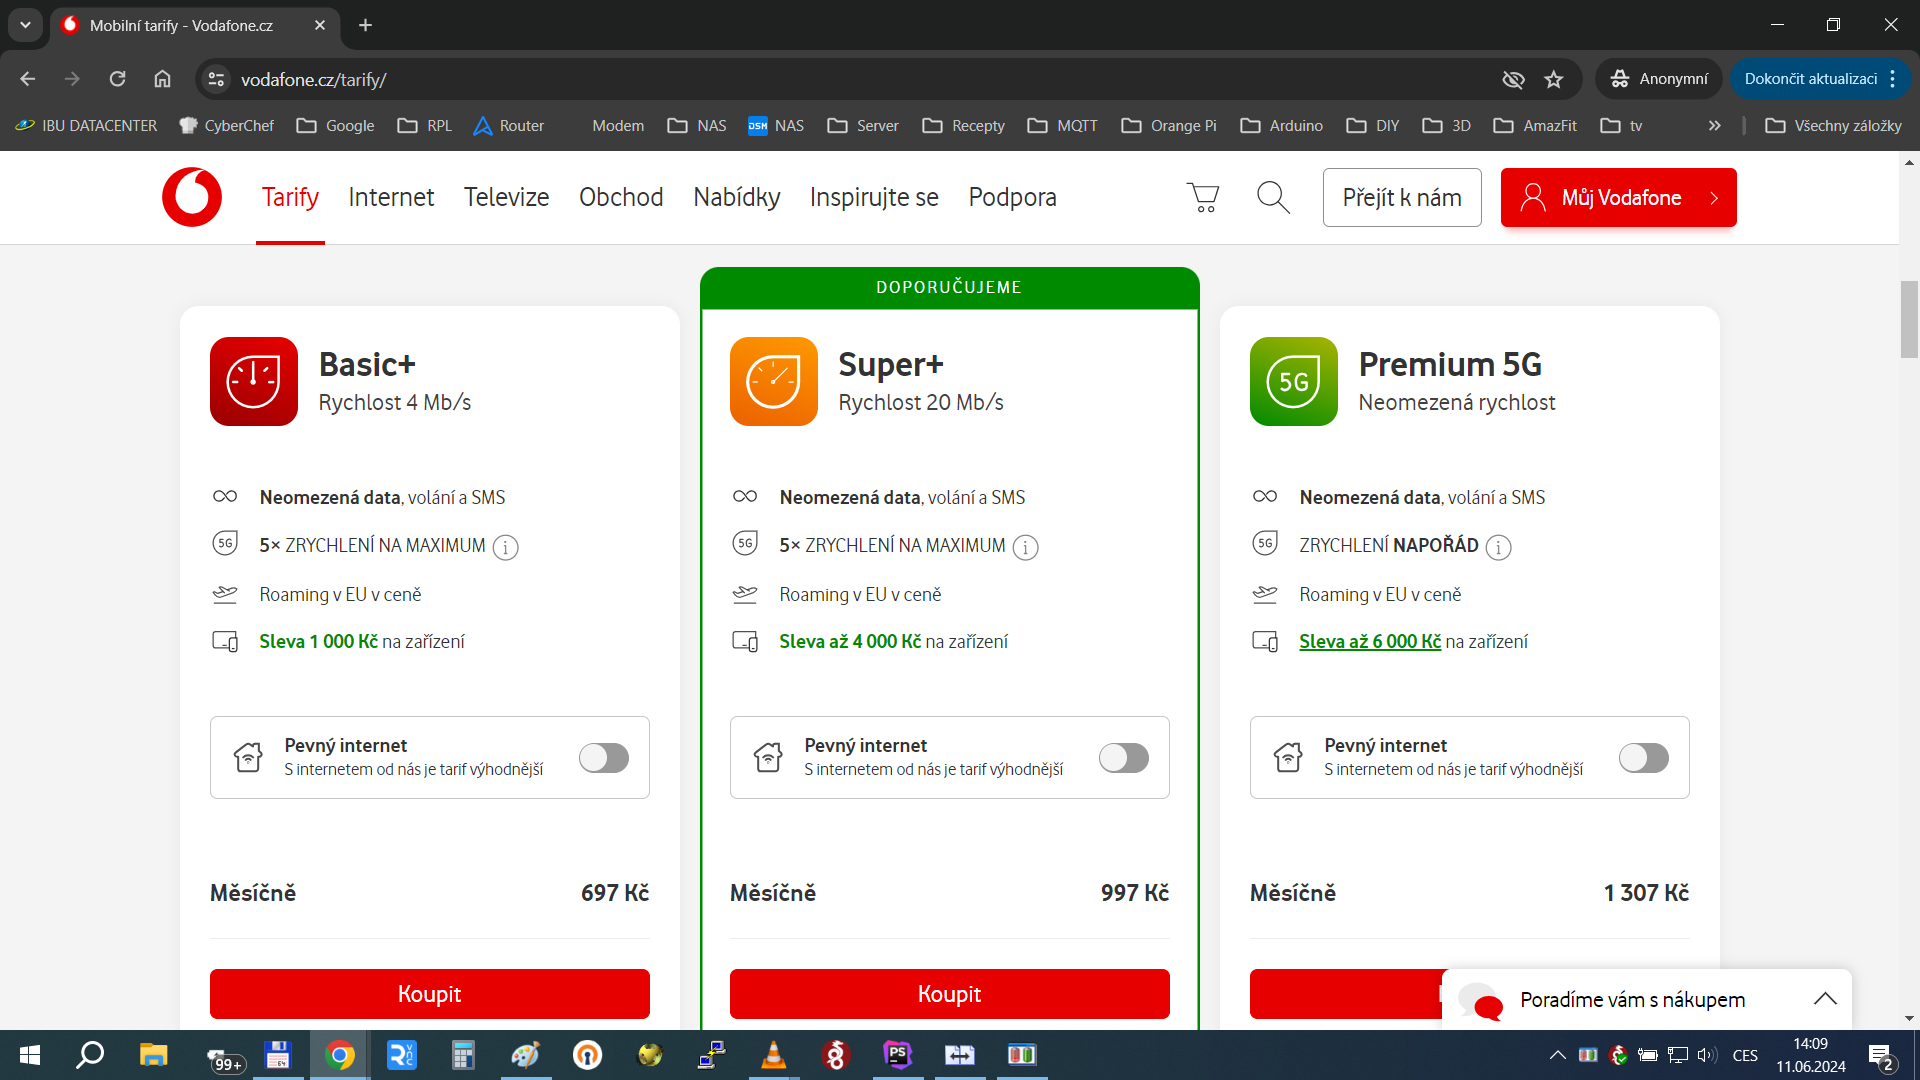Open Můj Vodafone account
1920x1080 pixels.
click(1618, 197)
